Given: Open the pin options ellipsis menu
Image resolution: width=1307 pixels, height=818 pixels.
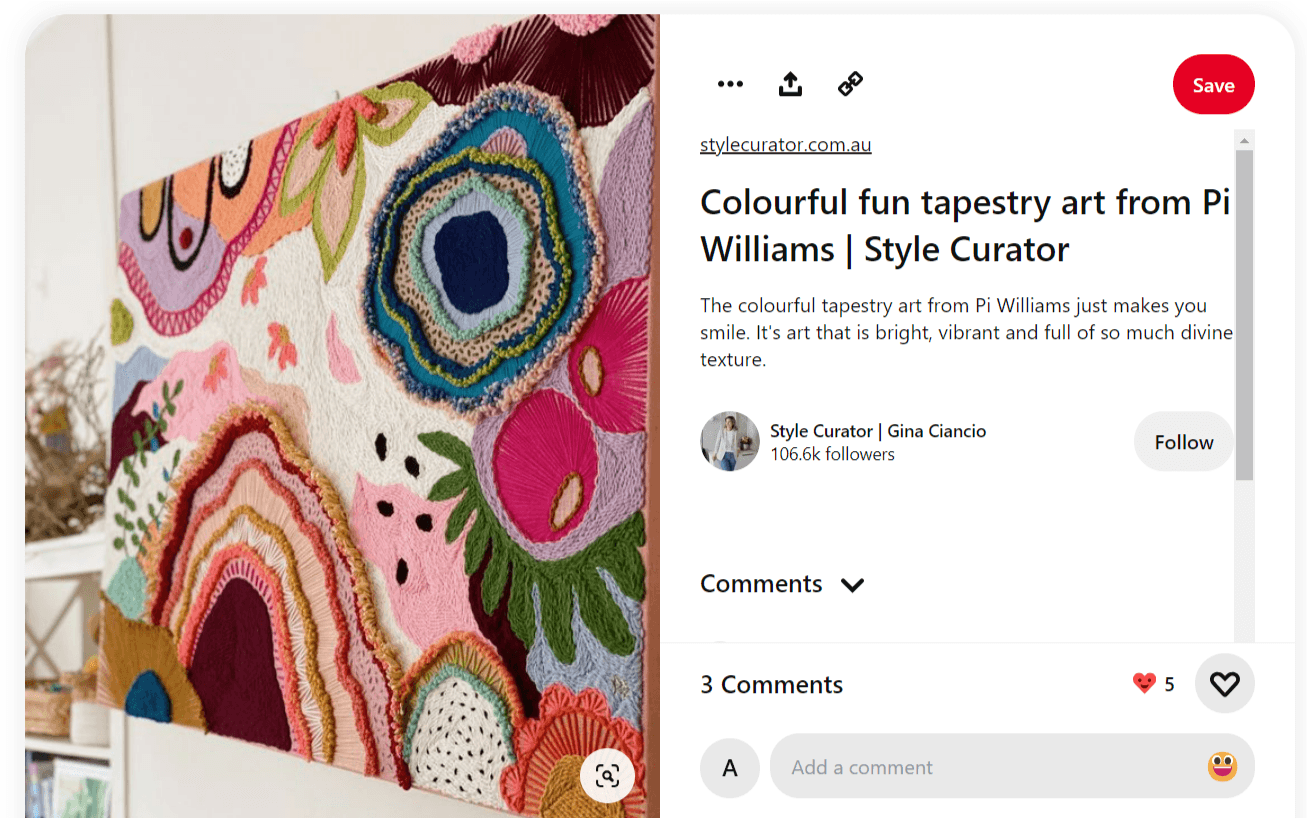Looking at the screenshot, I should tap(731, 84).
